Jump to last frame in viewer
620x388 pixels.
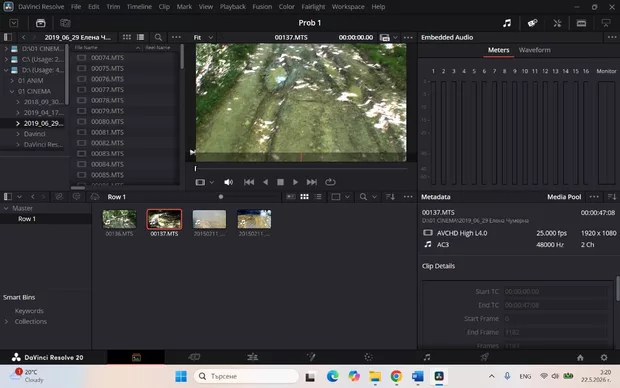[312, 182]
